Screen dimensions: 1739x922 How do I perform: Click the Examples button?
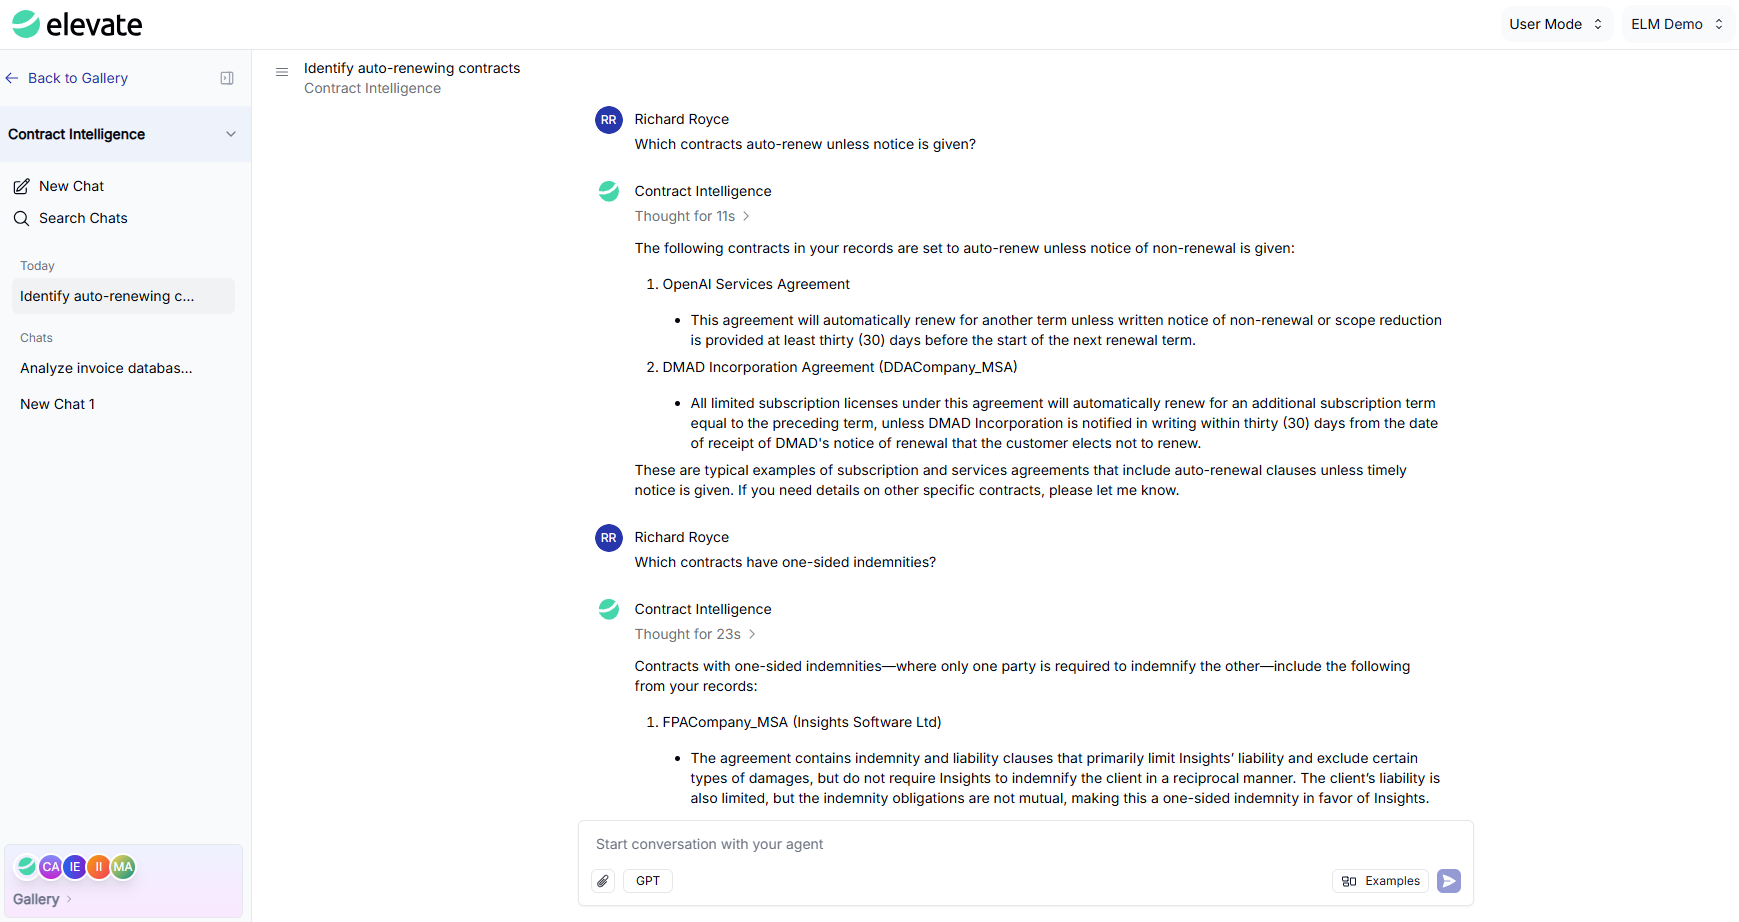click(1380, 881)
